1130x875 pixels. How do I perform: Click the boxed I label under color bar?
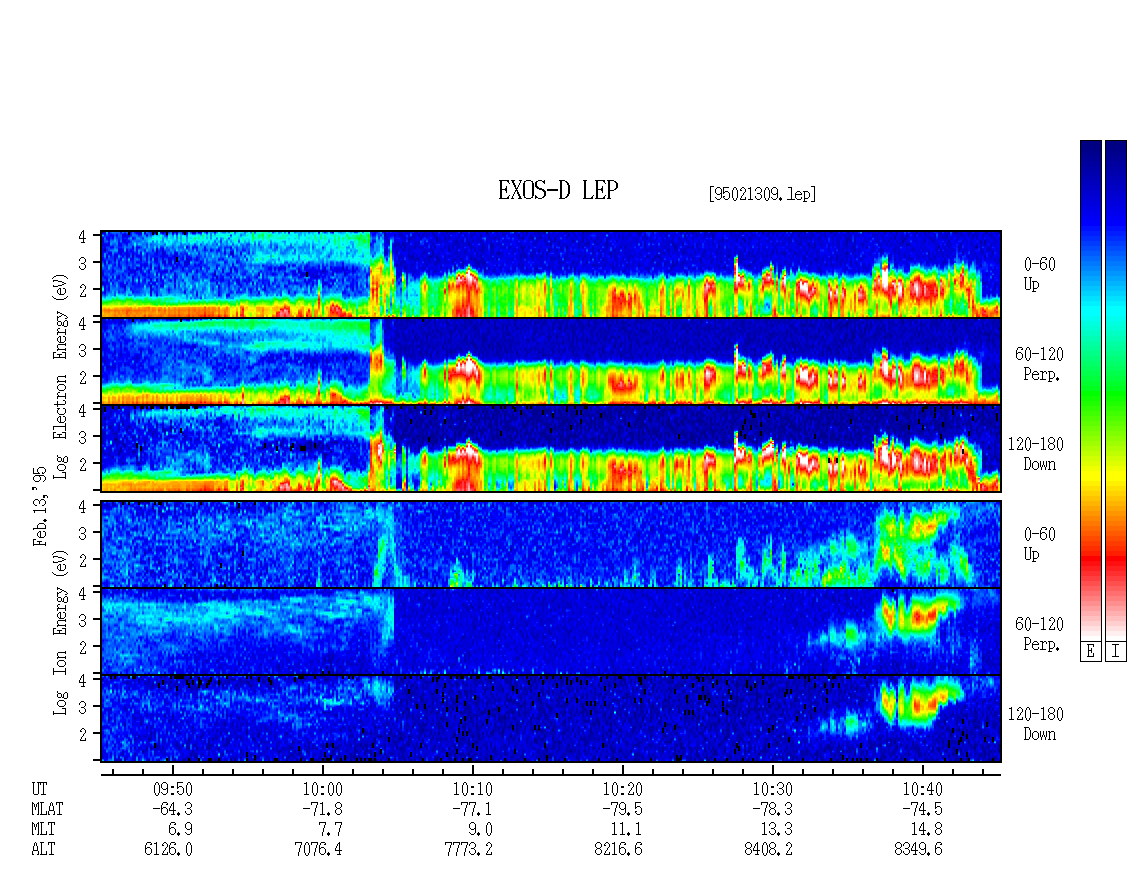(x=1116, y=652)
